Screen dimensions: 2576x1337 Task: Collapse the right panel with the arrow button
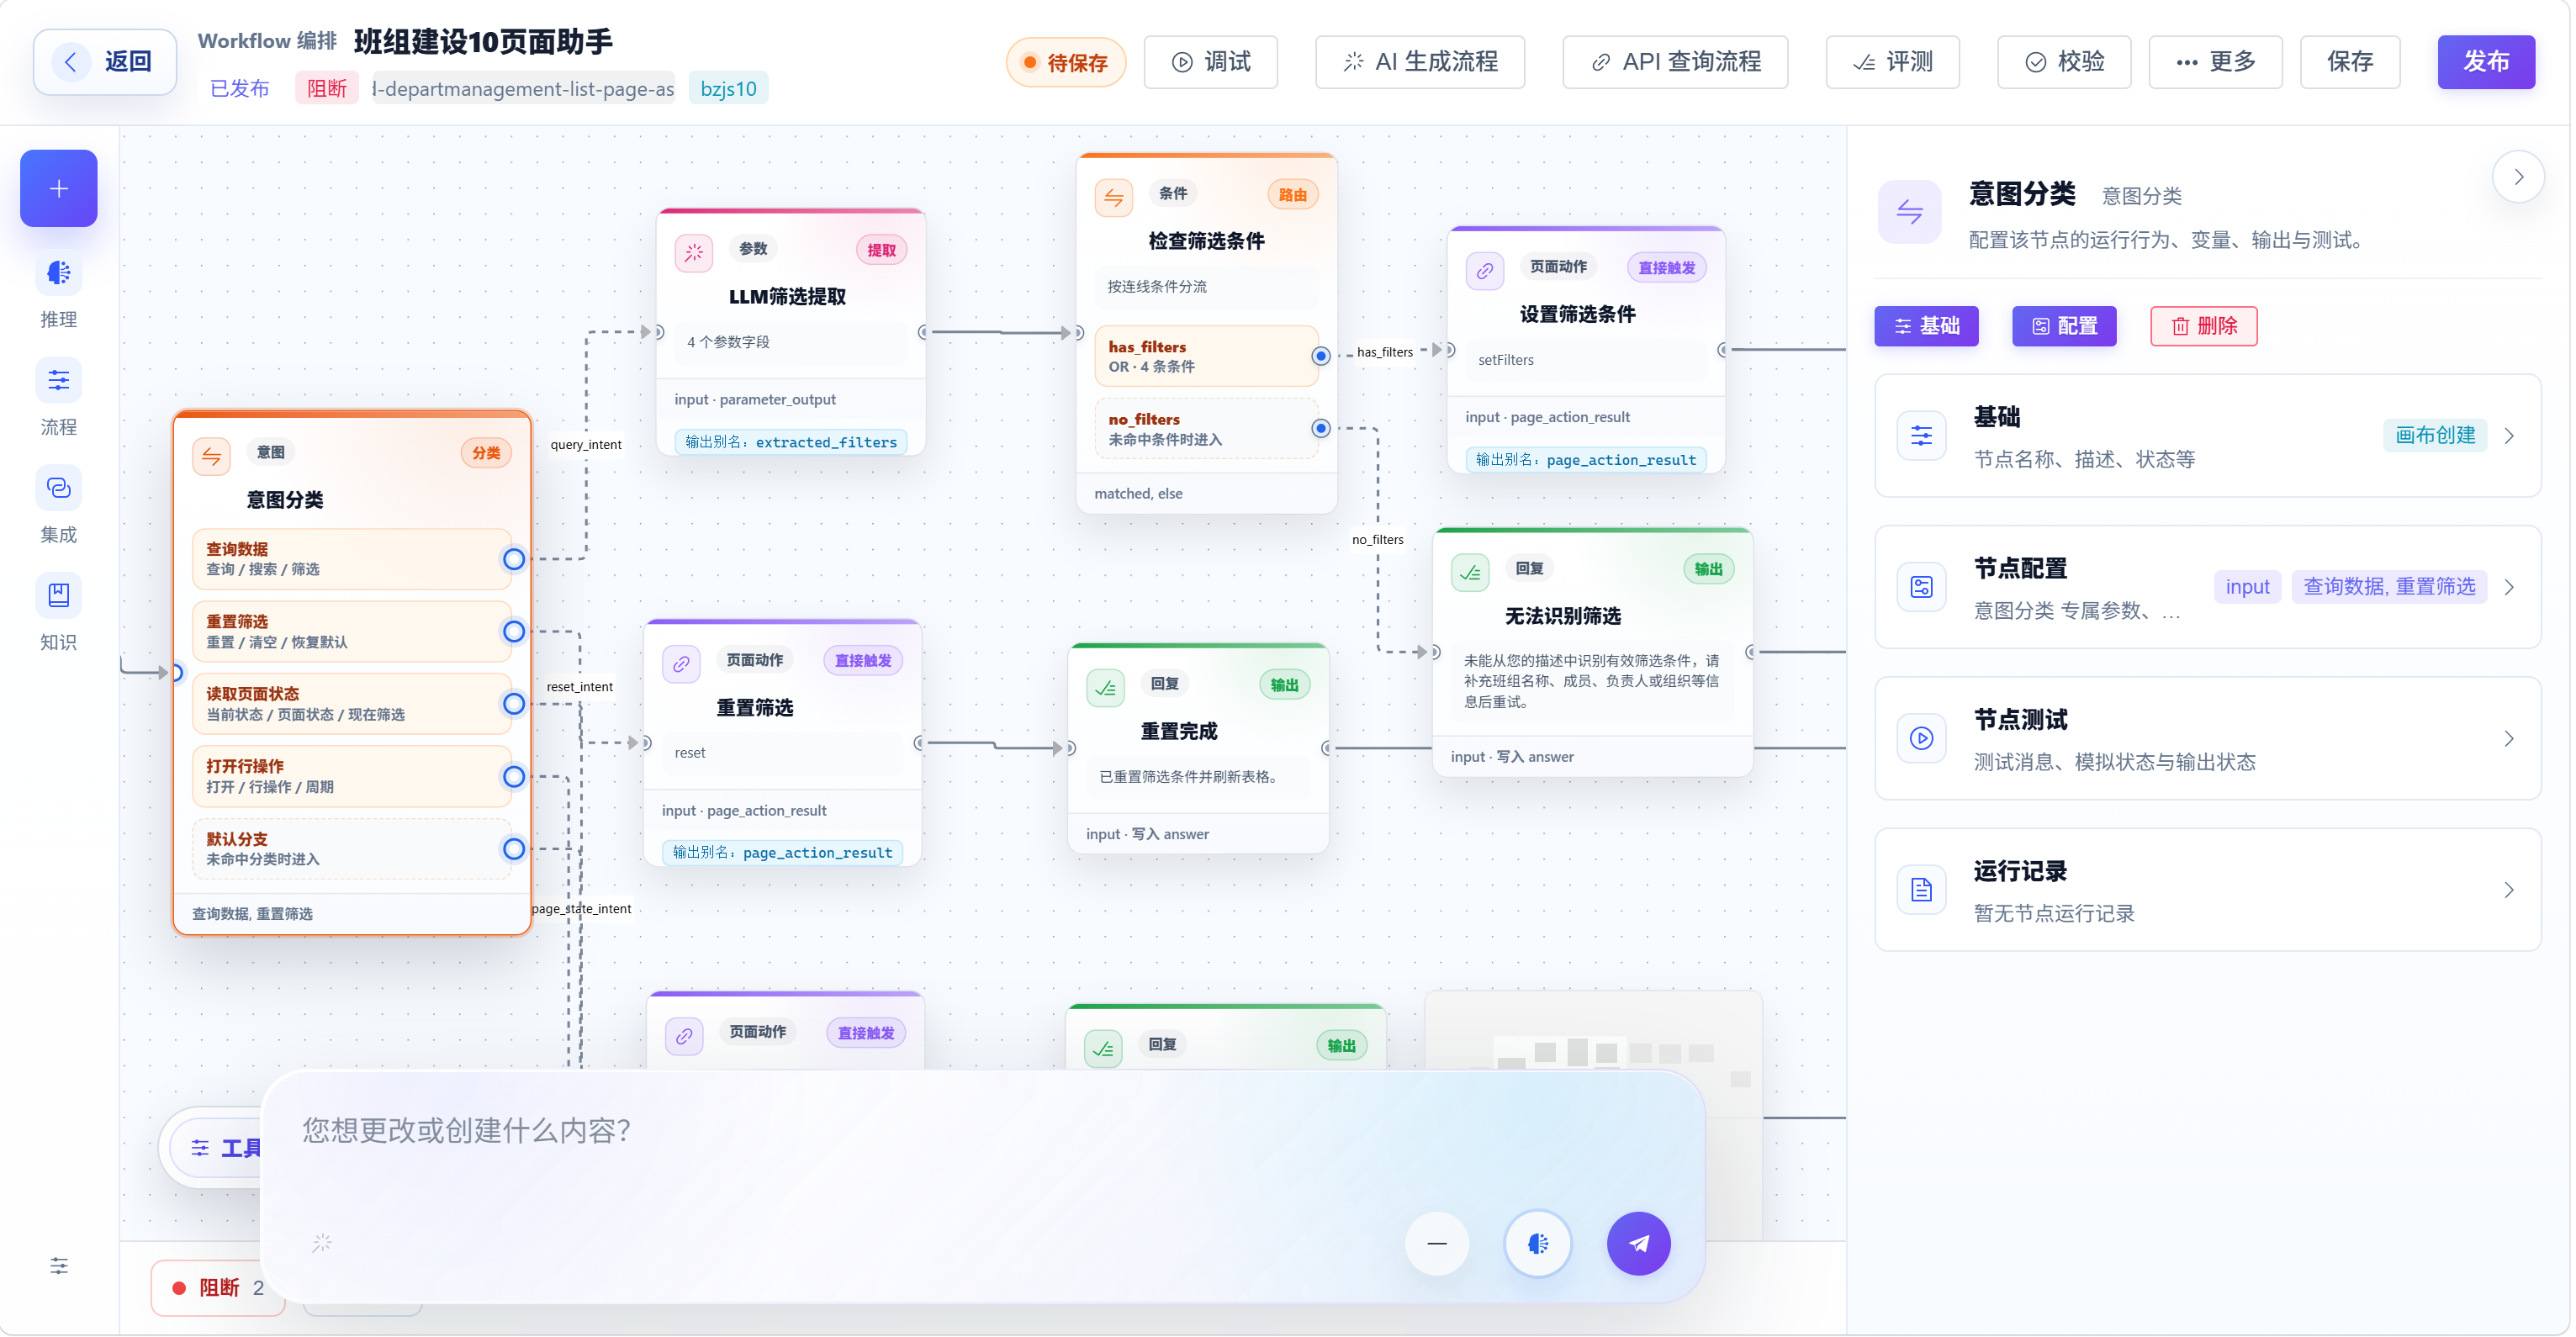pyautogui.click(x=2519, y=177)
